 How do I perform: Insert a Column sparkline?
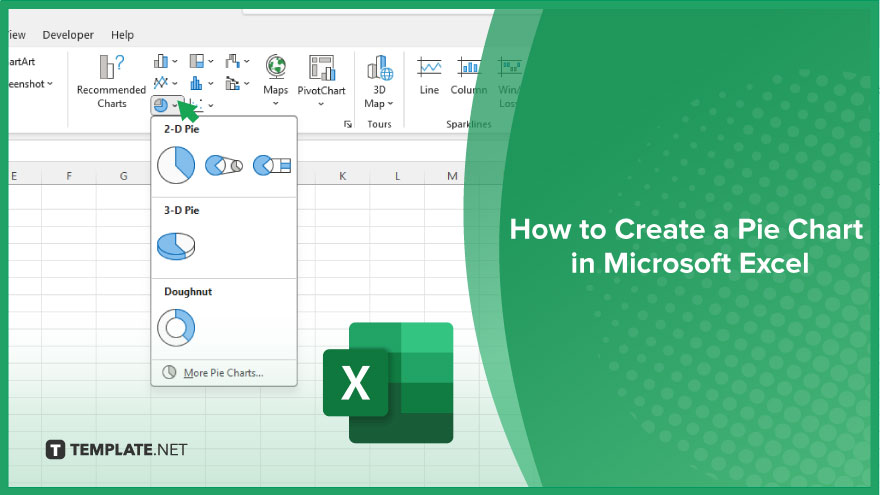[x=469, y=76]
